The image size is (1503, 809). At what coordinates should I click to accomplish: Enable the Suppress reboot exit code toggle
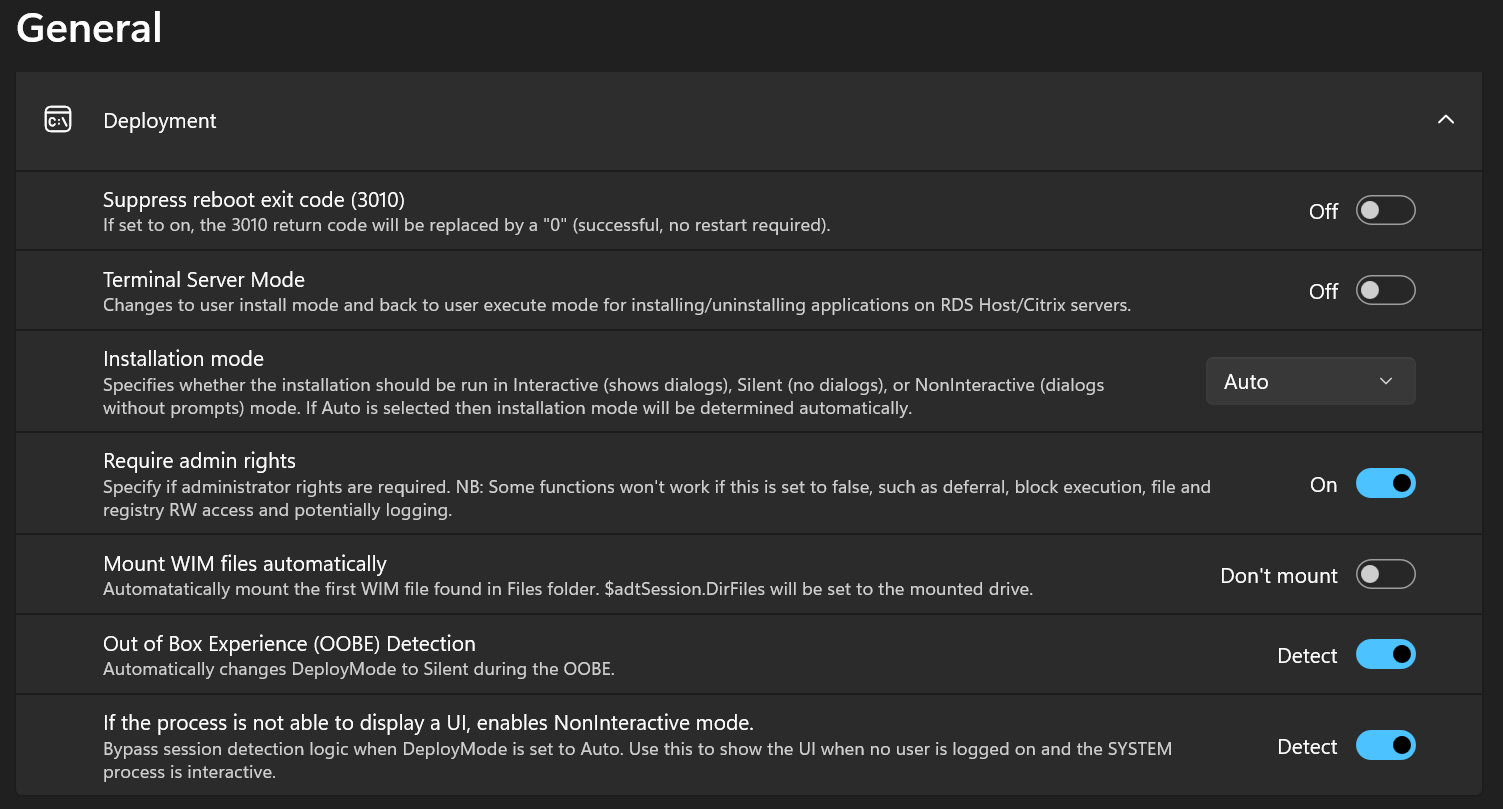click(1385, 211)
